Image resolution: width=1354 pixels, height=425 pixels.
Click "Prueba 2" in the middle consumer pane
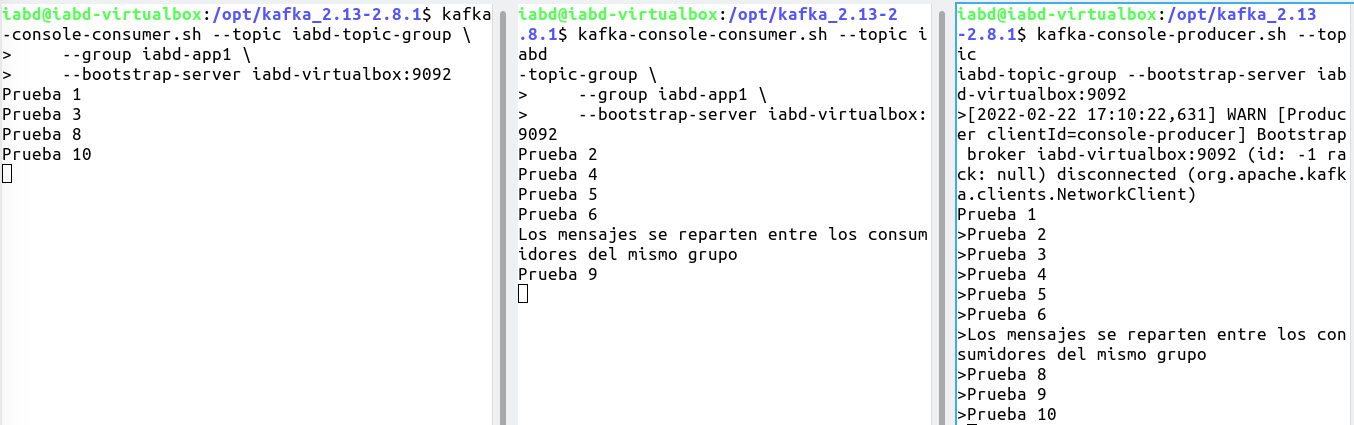click(x=557, y=154)
